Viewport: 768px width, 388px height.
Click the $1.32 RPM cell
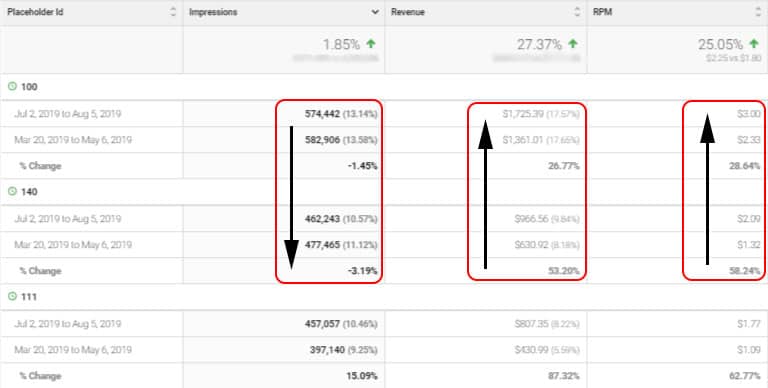[677, 244]
